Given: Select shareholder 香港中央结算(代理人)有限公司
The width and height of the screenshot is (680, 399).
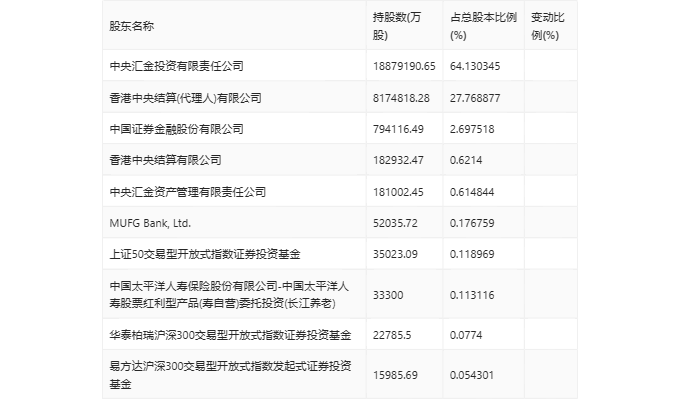Looking at the screenshot, I should (186, 98).
